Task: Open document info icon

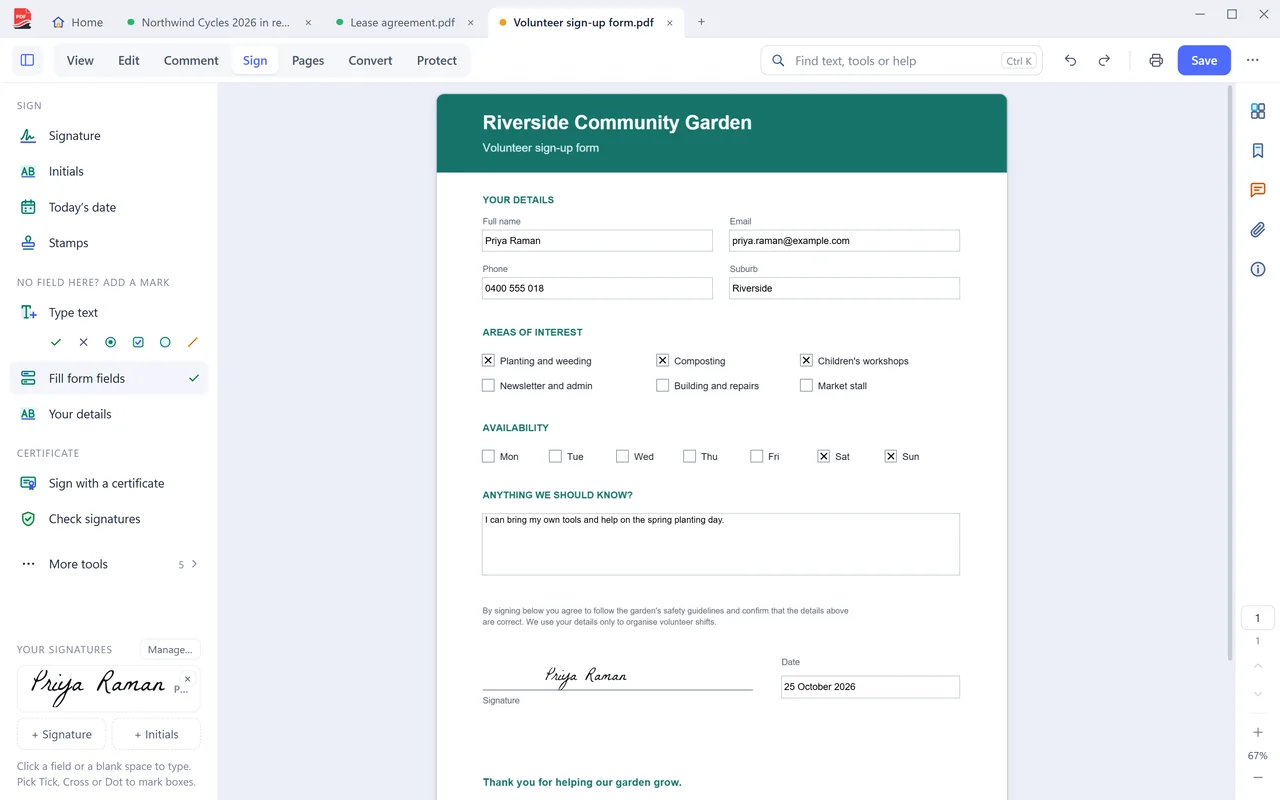Action: [1258, 269]
